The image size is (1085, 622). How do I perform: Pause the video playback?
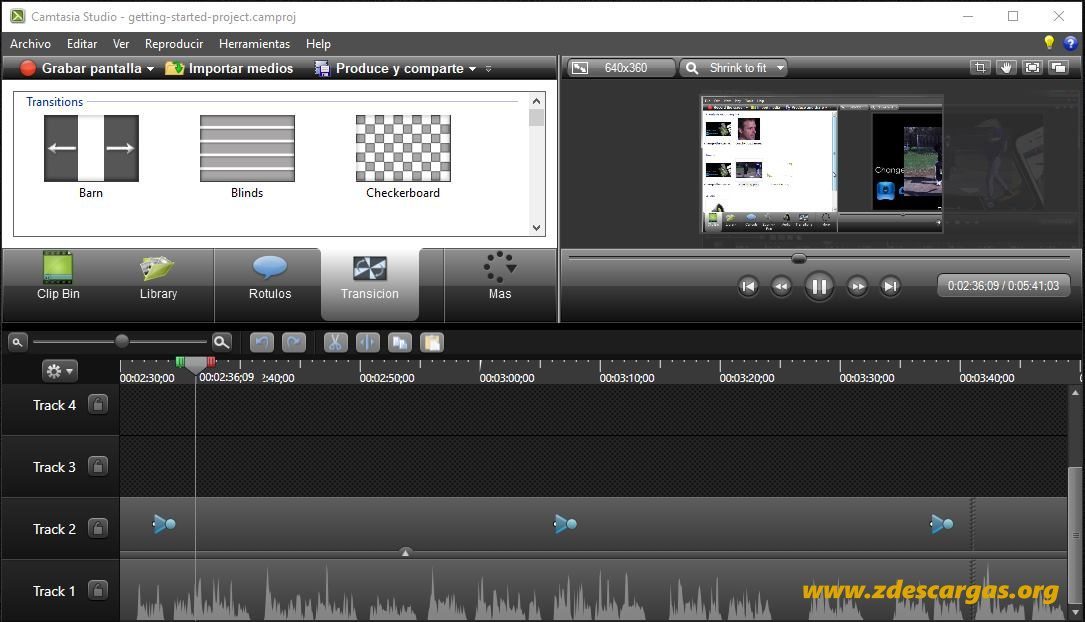tap(819, 286)
